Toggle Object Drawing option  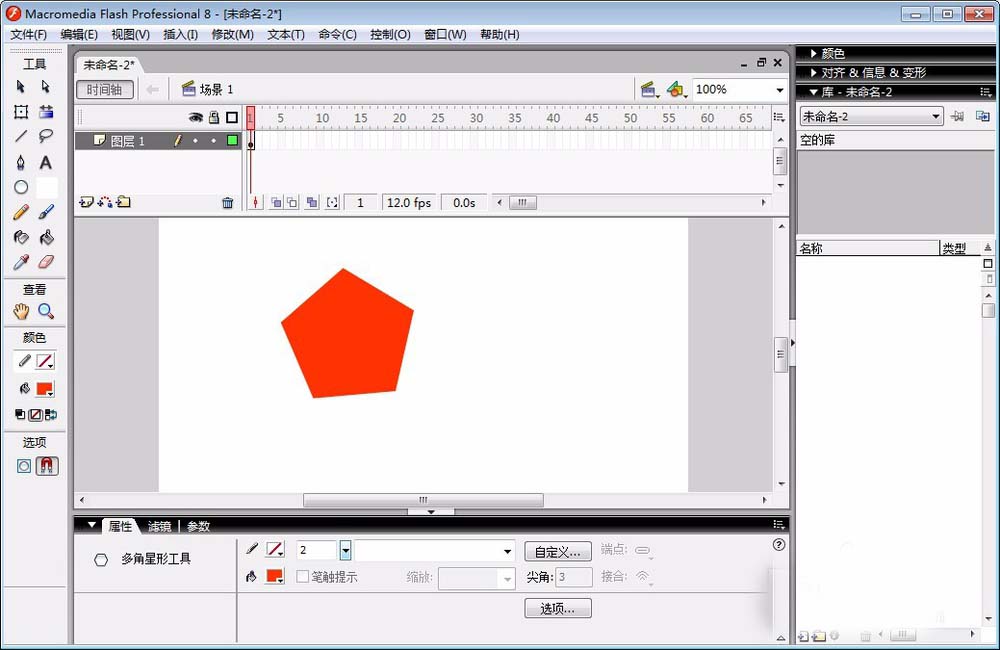point(24,466)
